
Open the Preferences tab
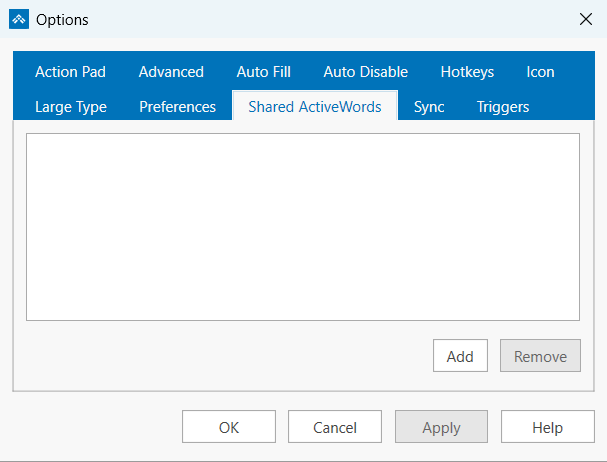point(177,107)
